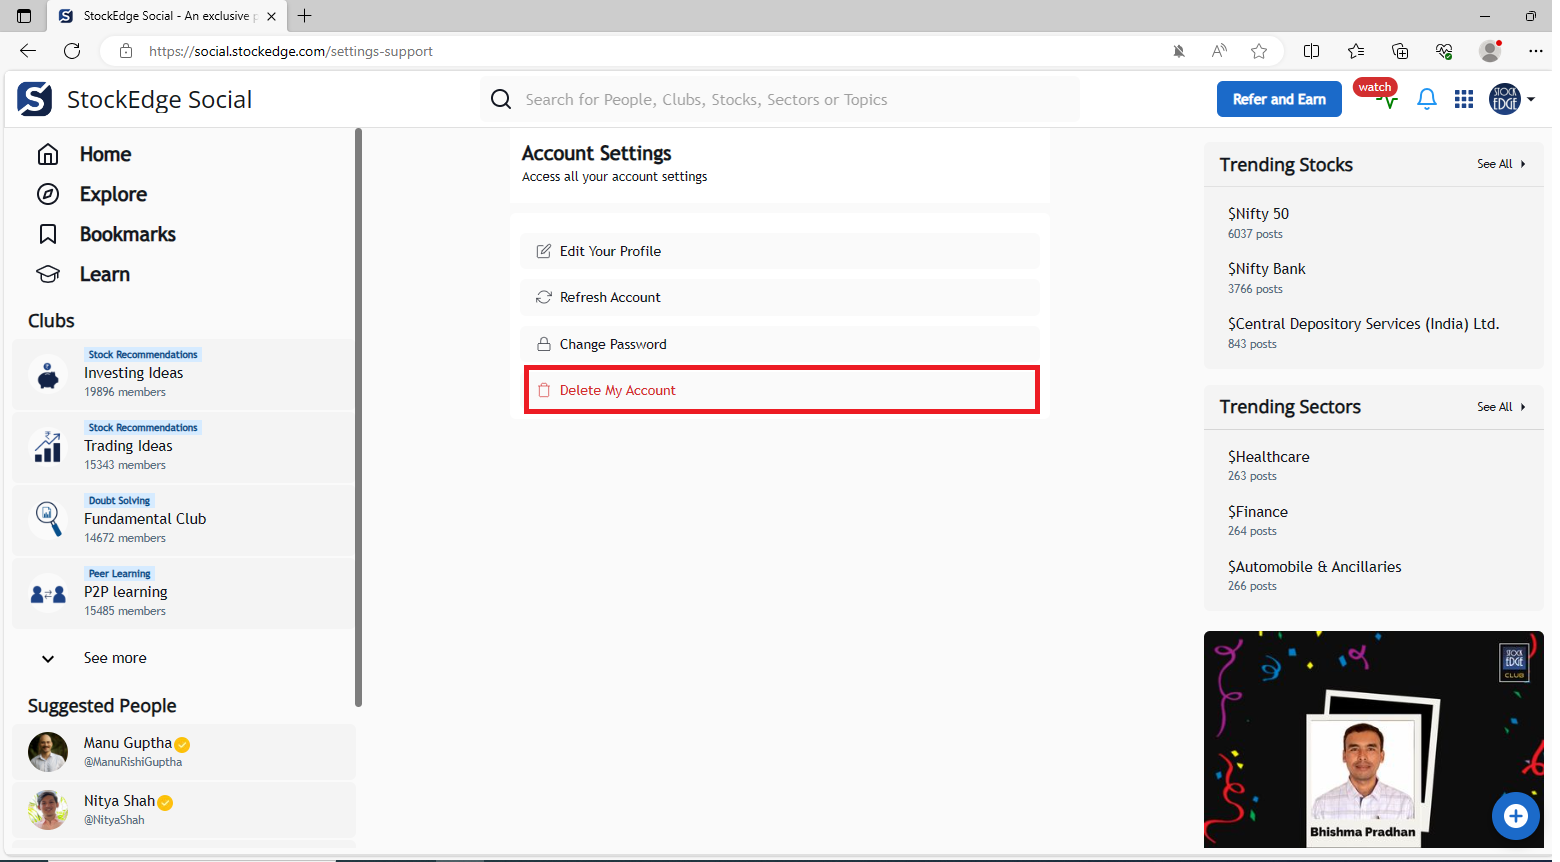Open Bookmarks from the sidebar
Viewport: 1560px width, 862px height.
(127, 234)
